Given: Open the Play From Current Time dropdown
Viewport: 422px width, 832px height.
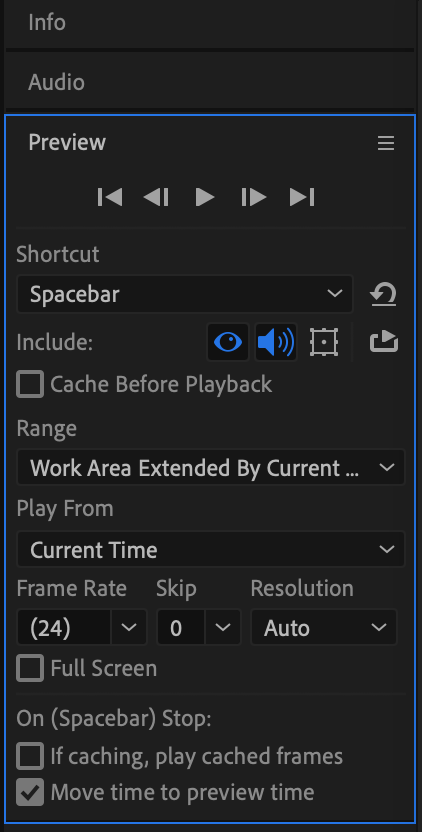Looking at the screenshot, I should click(211, 549).
